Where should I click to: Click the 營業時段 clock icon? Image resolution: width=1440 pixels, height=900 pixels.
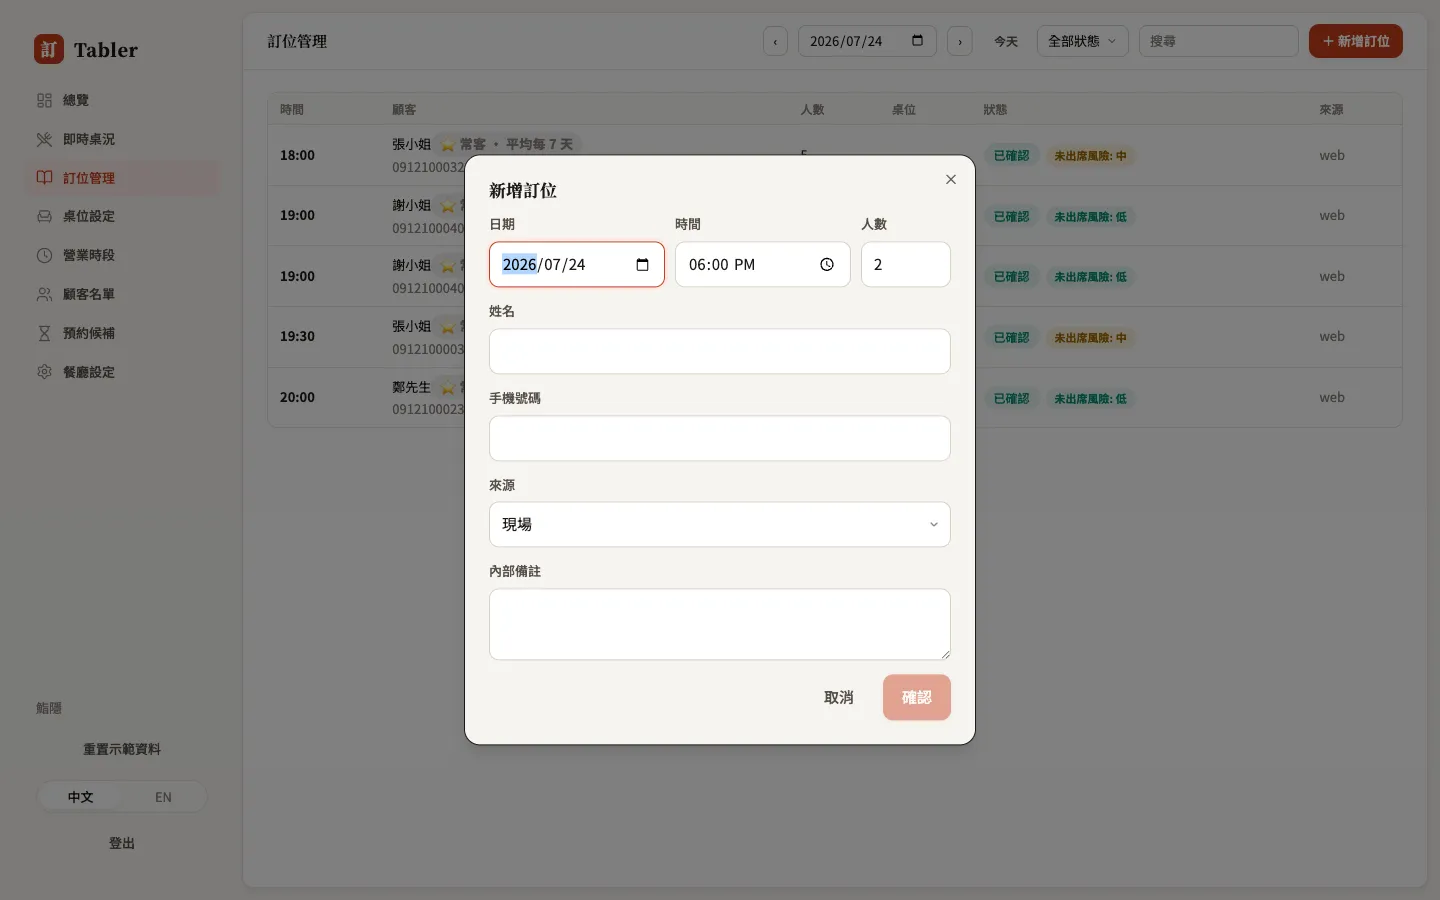point(44,255)
